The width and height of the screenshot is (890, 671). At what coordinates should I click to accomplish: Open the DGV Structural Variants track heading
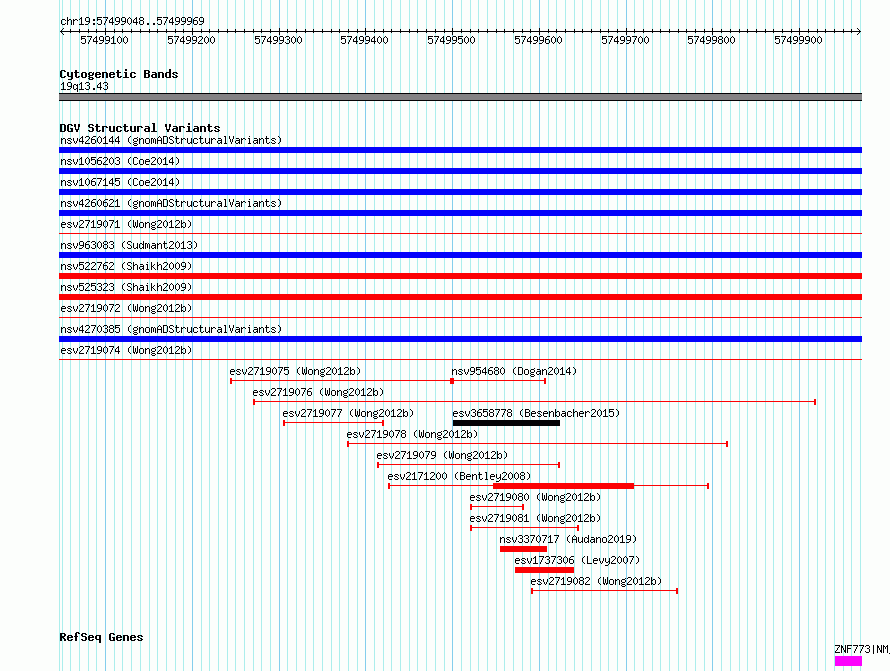point(140,128)
